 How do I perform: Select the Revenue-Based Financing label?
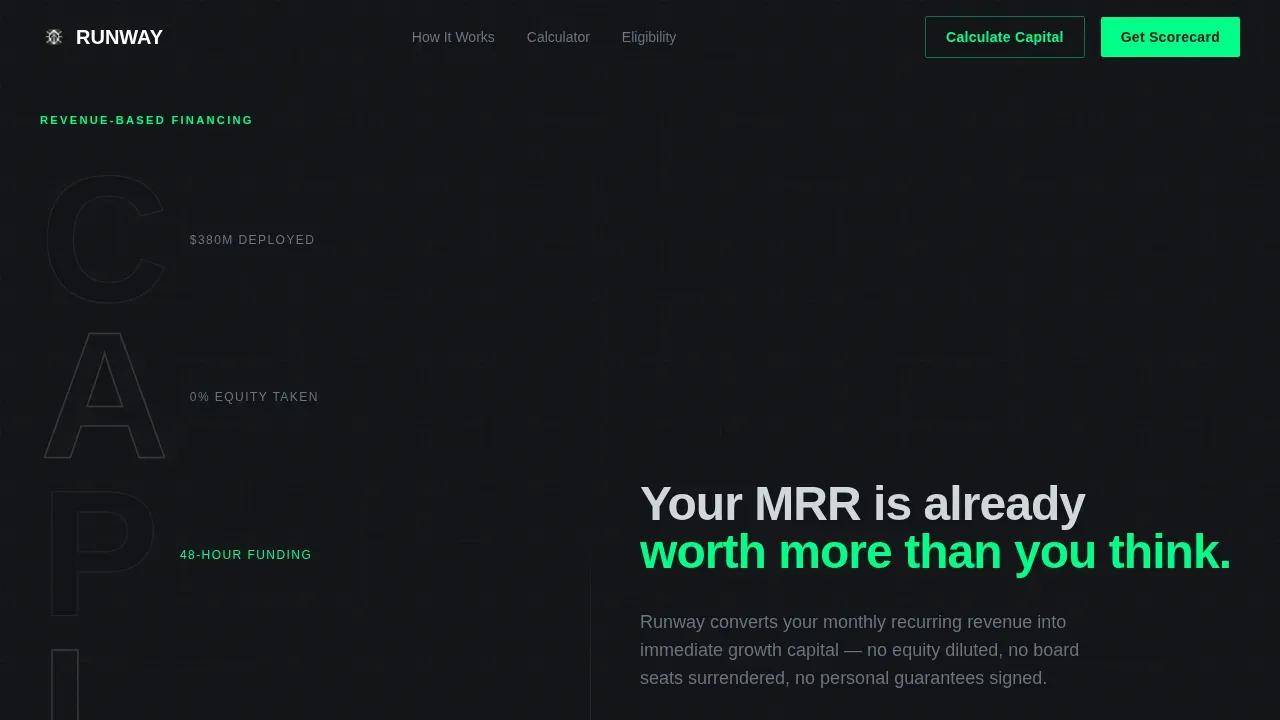pyautogui.click(x=147, y=120)
